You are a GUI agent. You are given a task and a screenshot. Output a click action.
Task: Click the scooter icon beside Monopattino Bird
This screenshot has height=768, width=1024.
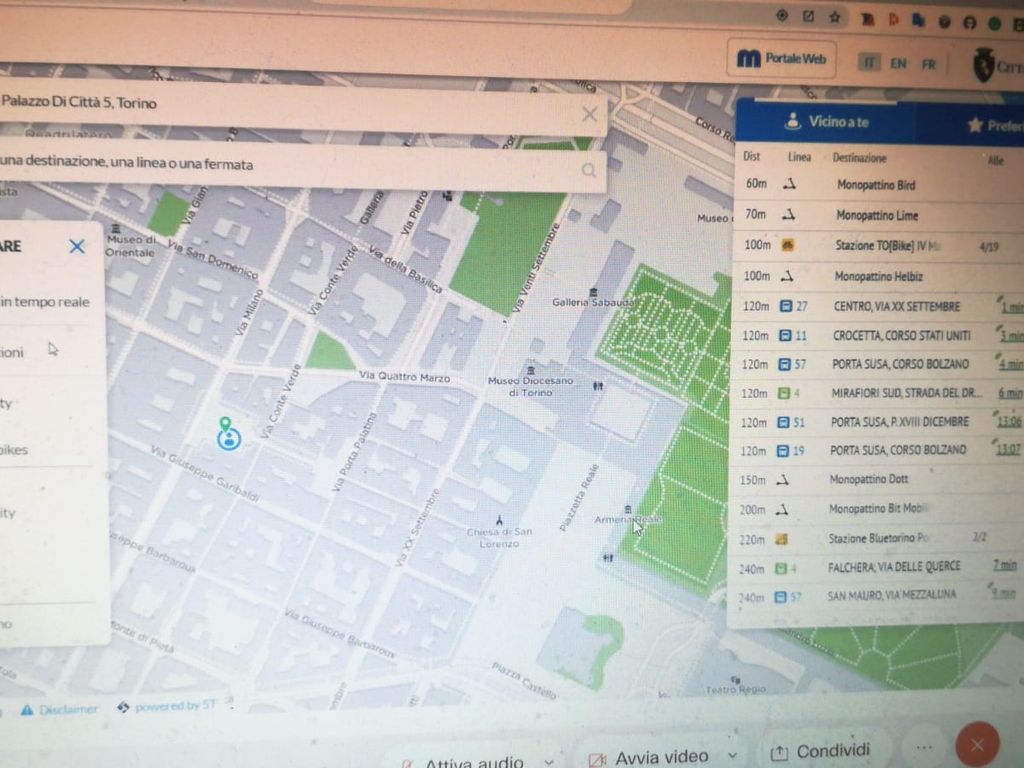pos(790,185)
